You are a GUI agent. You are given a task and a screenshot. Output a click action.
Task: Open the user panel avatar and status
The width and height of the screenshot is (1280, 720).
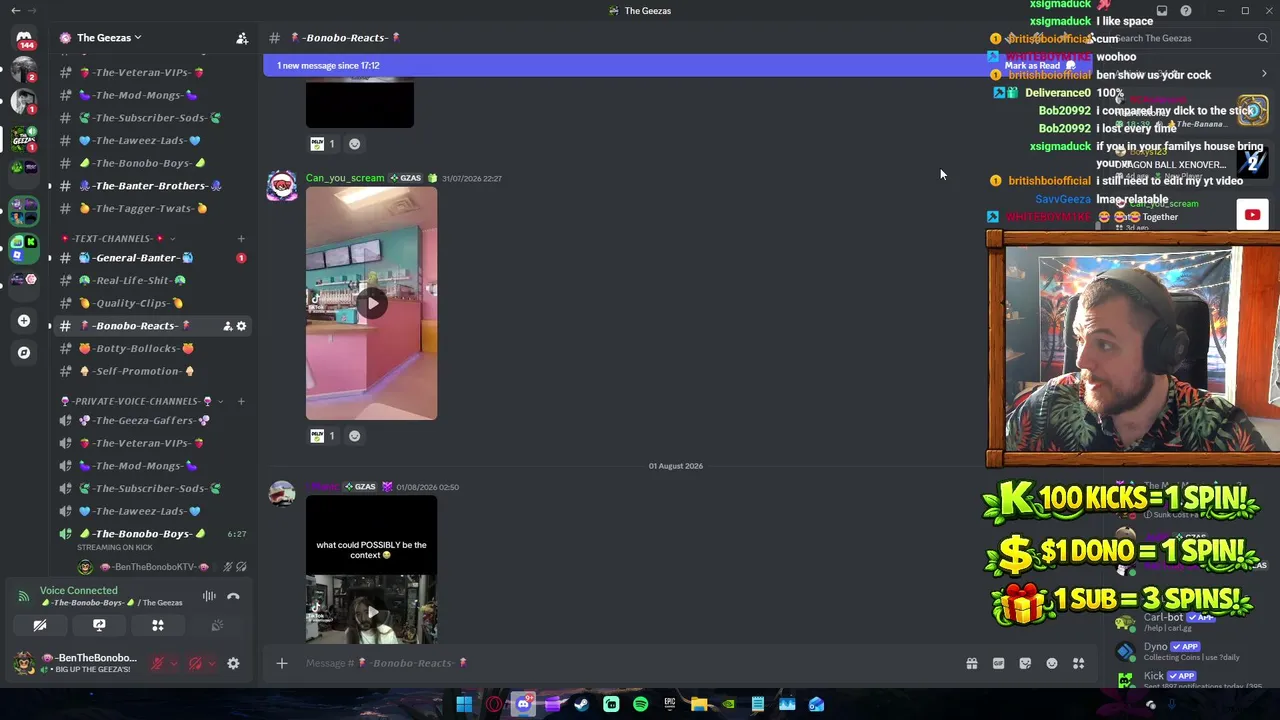pyautogui.click(x=75, y=663)
